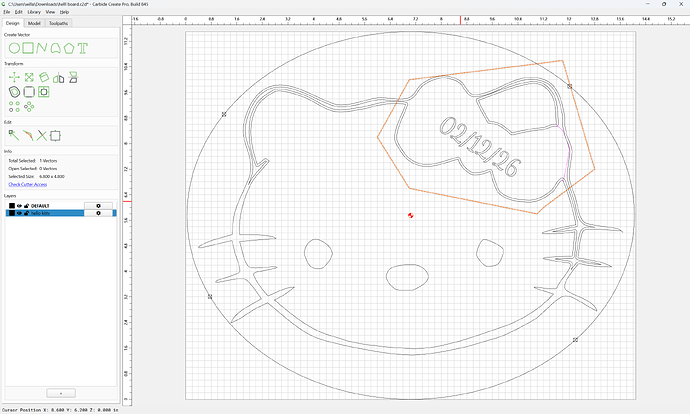Screen dimensions: 690x414
Task: Select the hello kitty layer row
Action: point(61,213)
